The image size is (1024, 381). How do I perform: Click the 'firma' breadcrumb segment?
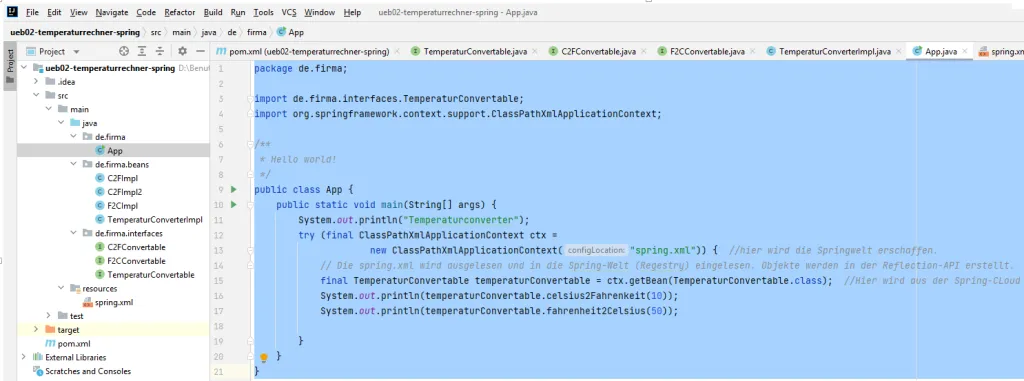tap(257, 31)
